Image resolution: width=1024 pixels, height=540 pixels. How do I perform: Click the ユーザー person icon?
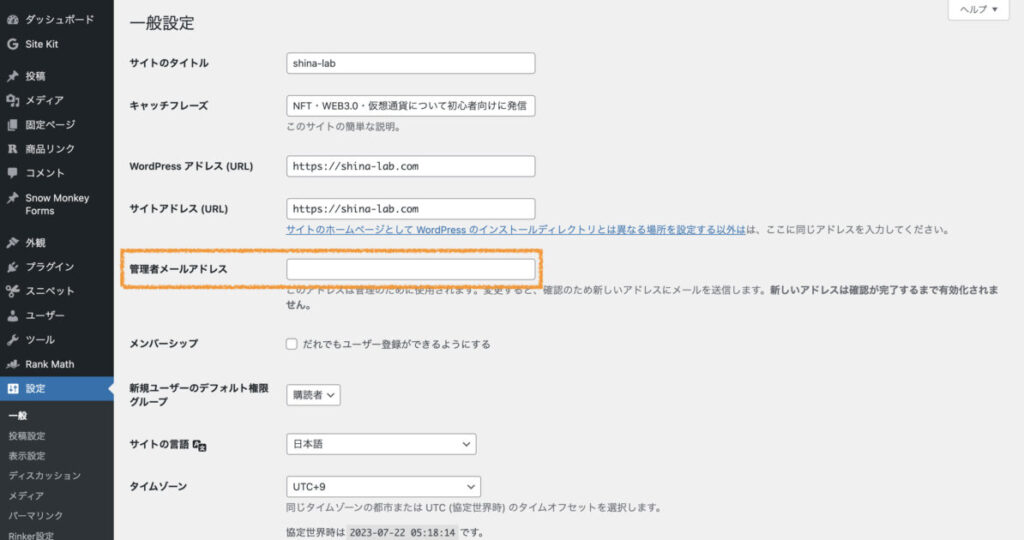[12, 316]
